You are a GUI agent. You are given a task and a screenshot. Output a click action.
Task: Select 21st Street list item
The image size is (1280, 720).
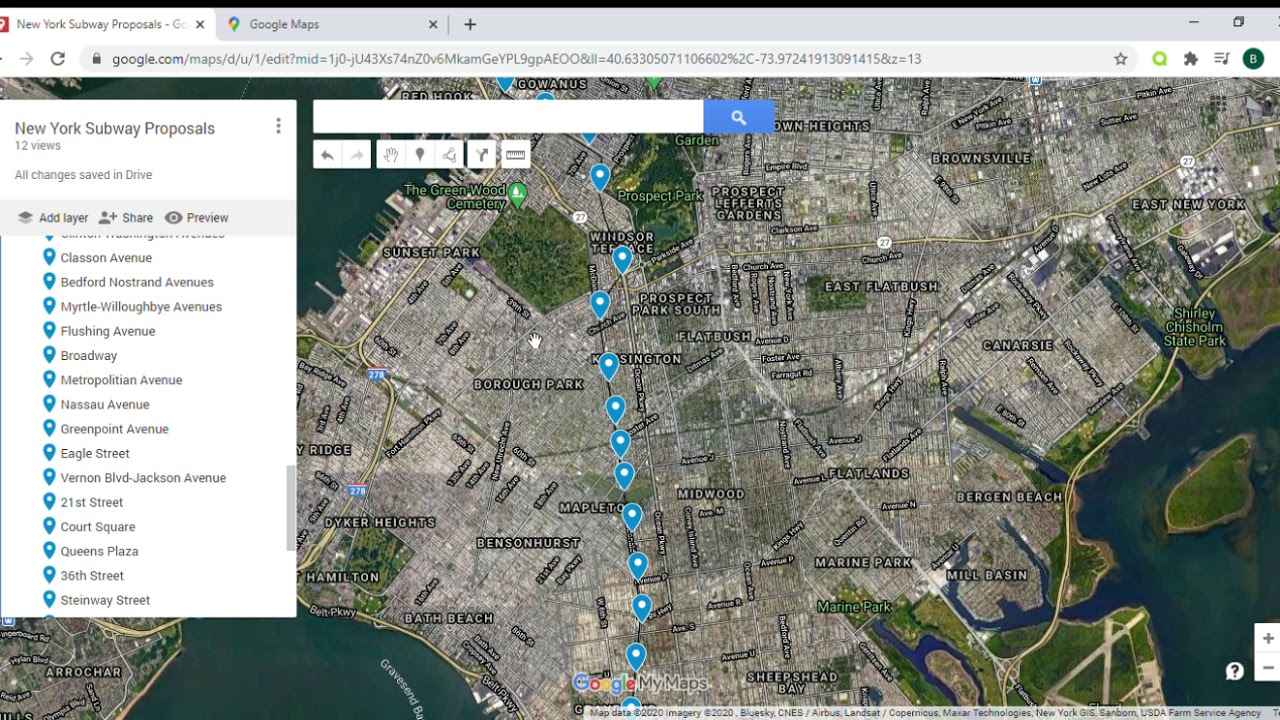coord(92,503)
